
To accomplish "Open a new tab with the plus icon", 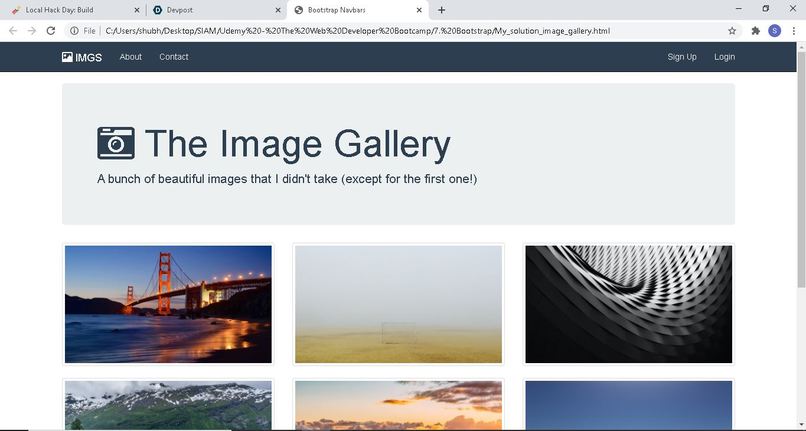I will coord(442,10).
